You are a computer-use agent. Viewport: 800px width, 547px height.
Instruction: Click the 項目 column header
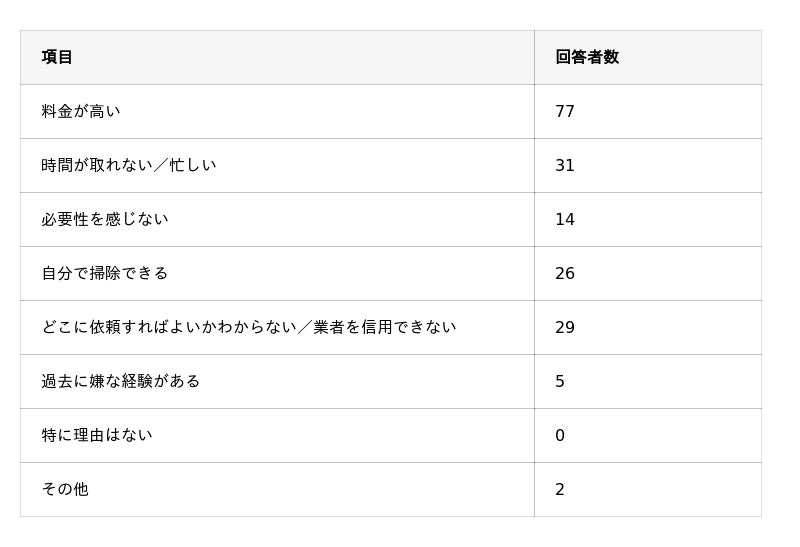(57, 57)
